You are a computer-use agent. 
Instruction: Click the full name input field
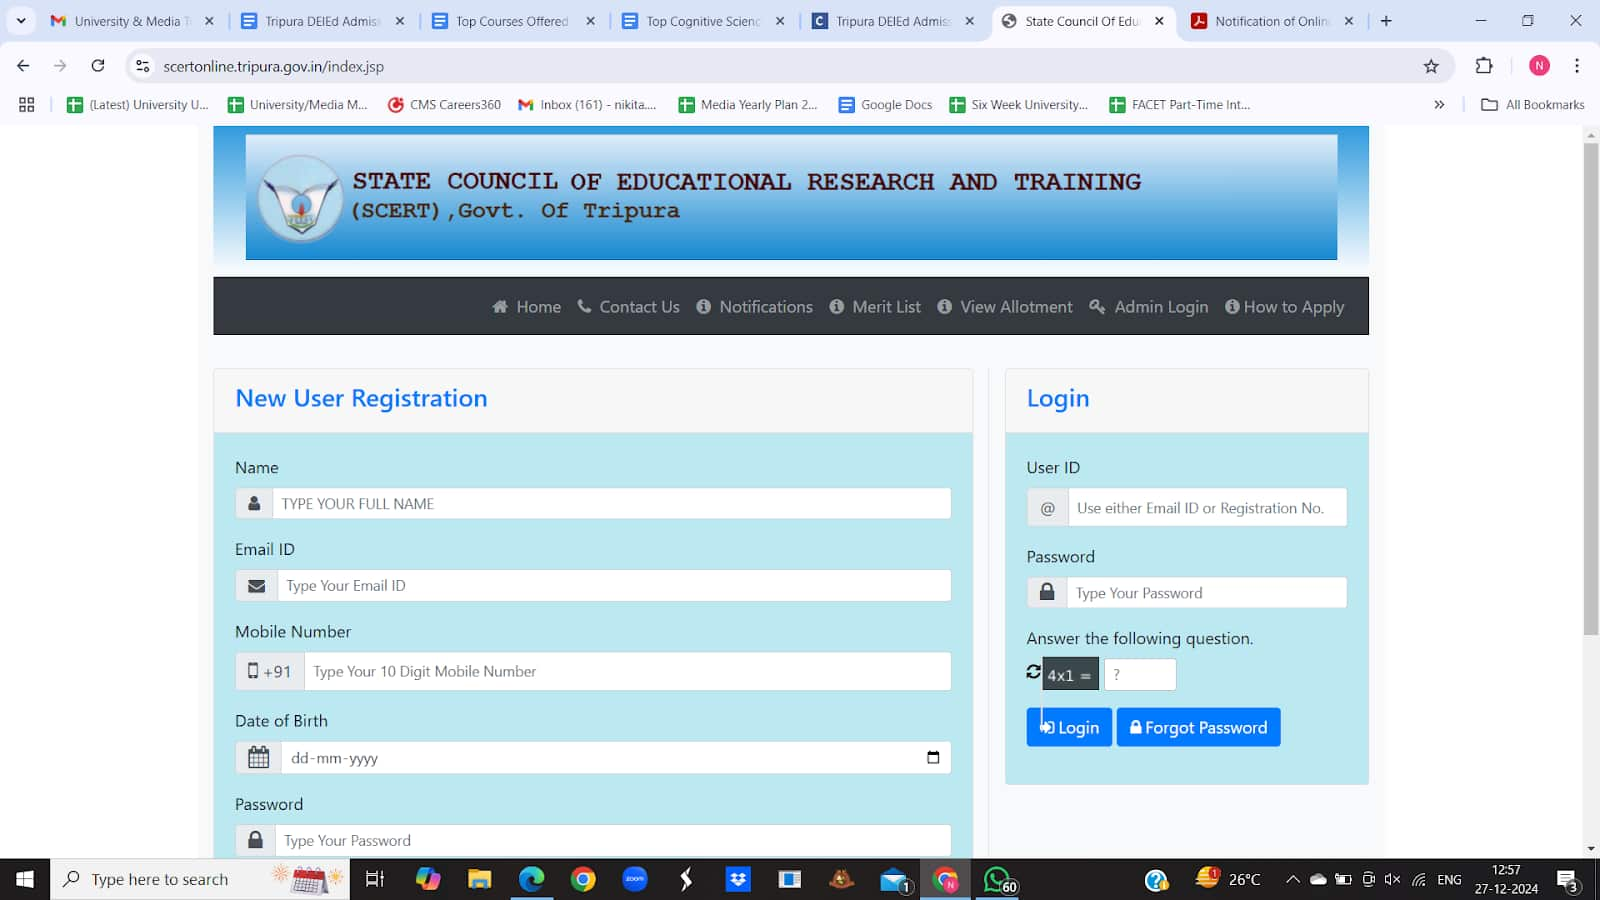point(611,503)
